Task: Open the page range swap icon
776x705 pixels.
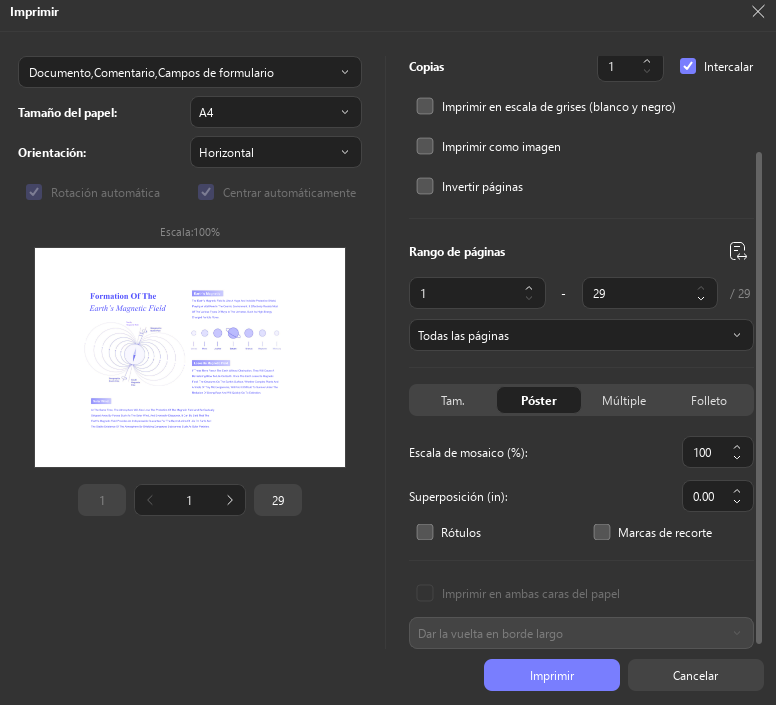Action: (x=738, y=251)
